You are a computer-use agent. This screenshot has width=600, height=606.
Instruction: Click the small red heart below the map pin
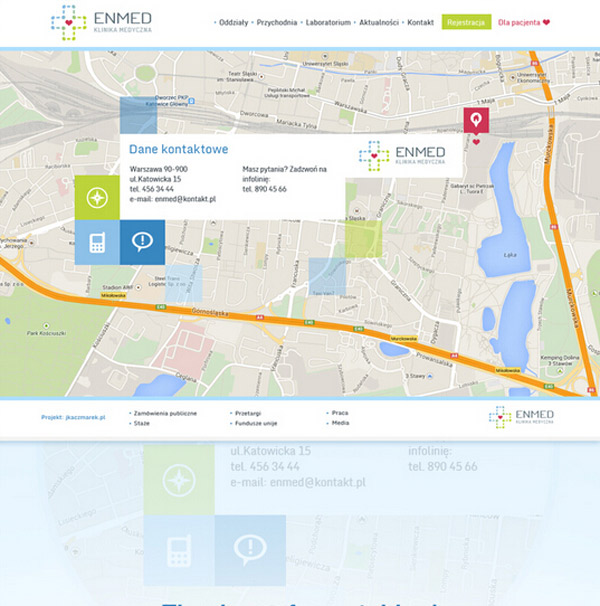[x=476, y=142]
